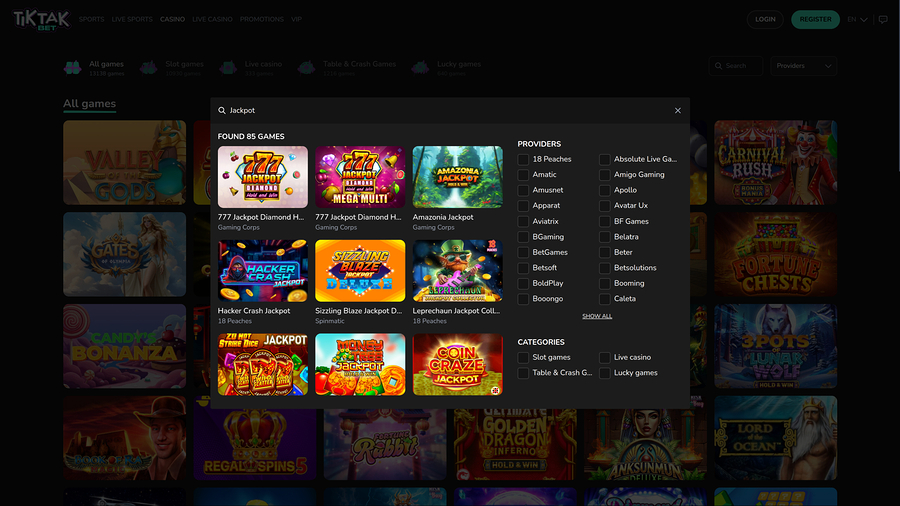Click the Lucky games category icon
This screenshot has height=506, width=900.
[420, 68]
